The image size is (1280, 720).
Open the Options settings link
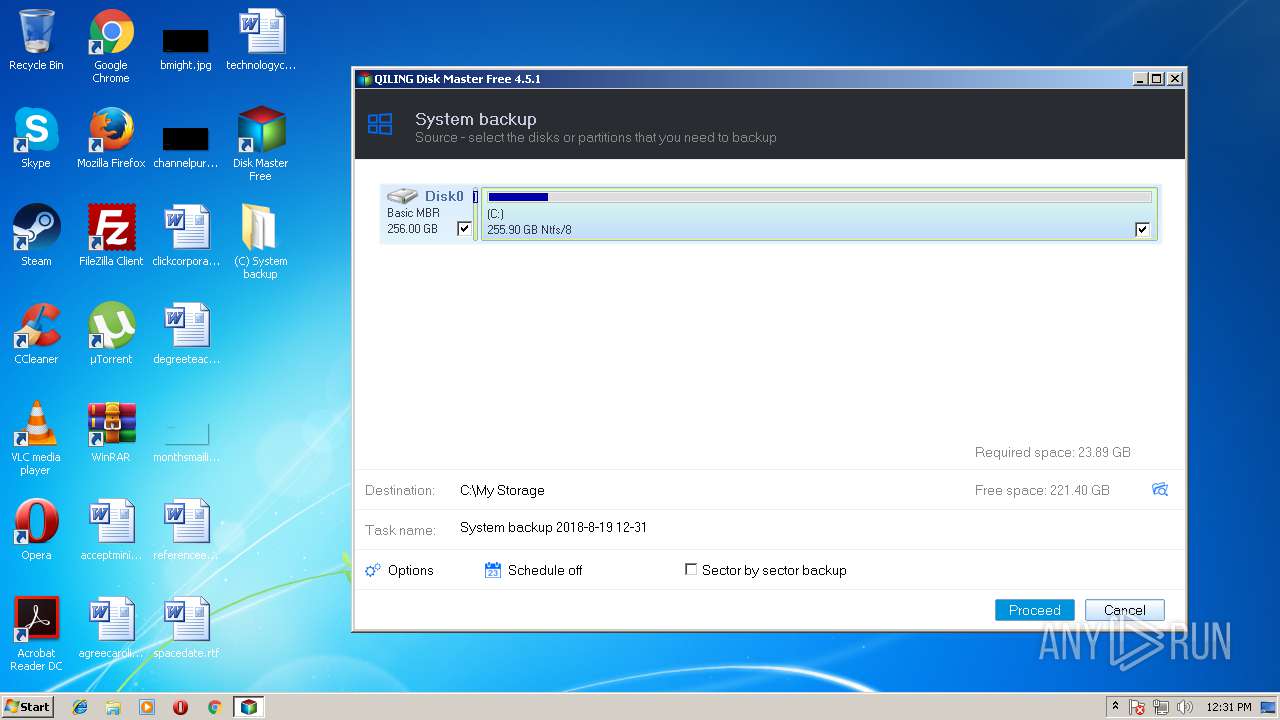point(411,570)
